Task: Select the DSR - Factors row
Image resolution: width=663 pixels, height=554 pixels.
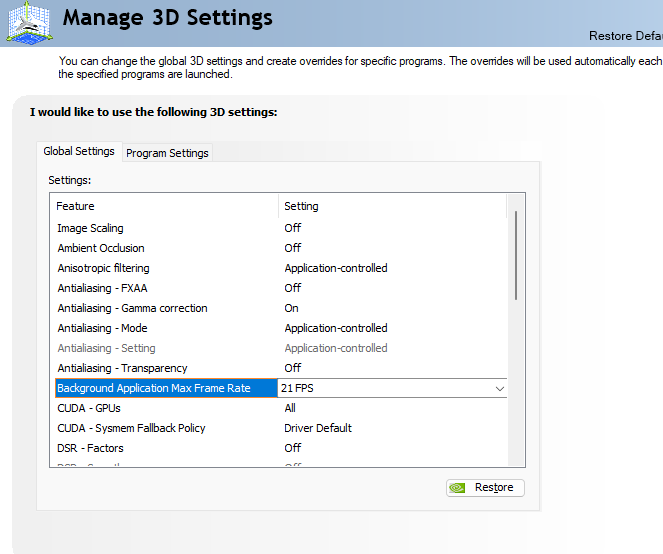Action: (89, 448)
